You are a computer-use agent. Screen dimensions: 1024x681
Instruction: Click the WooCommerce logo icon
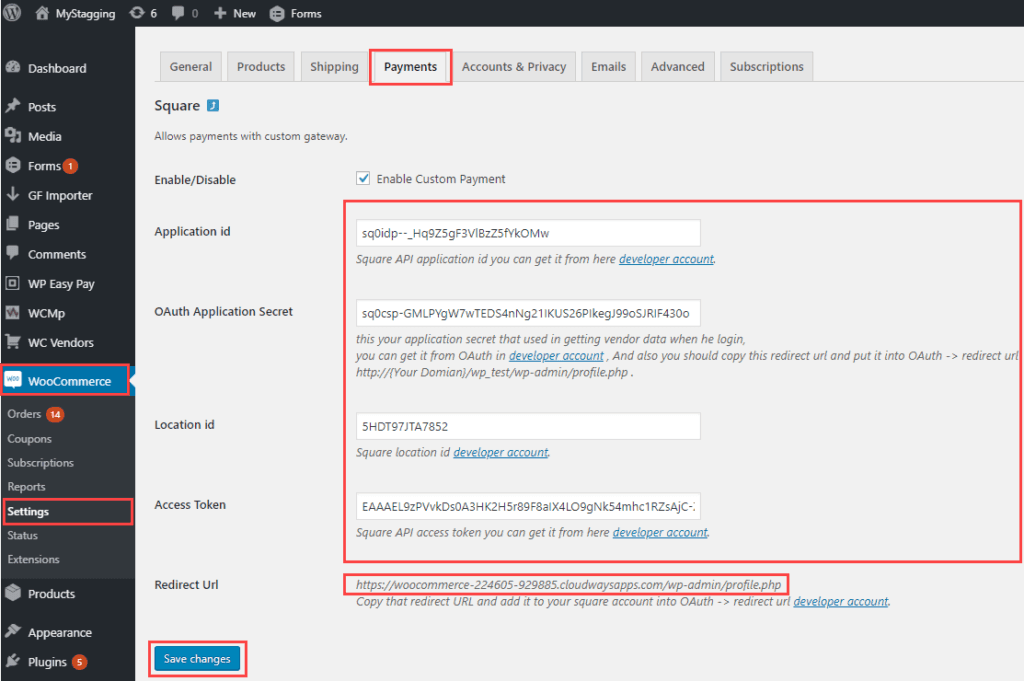tap(12, 380)
